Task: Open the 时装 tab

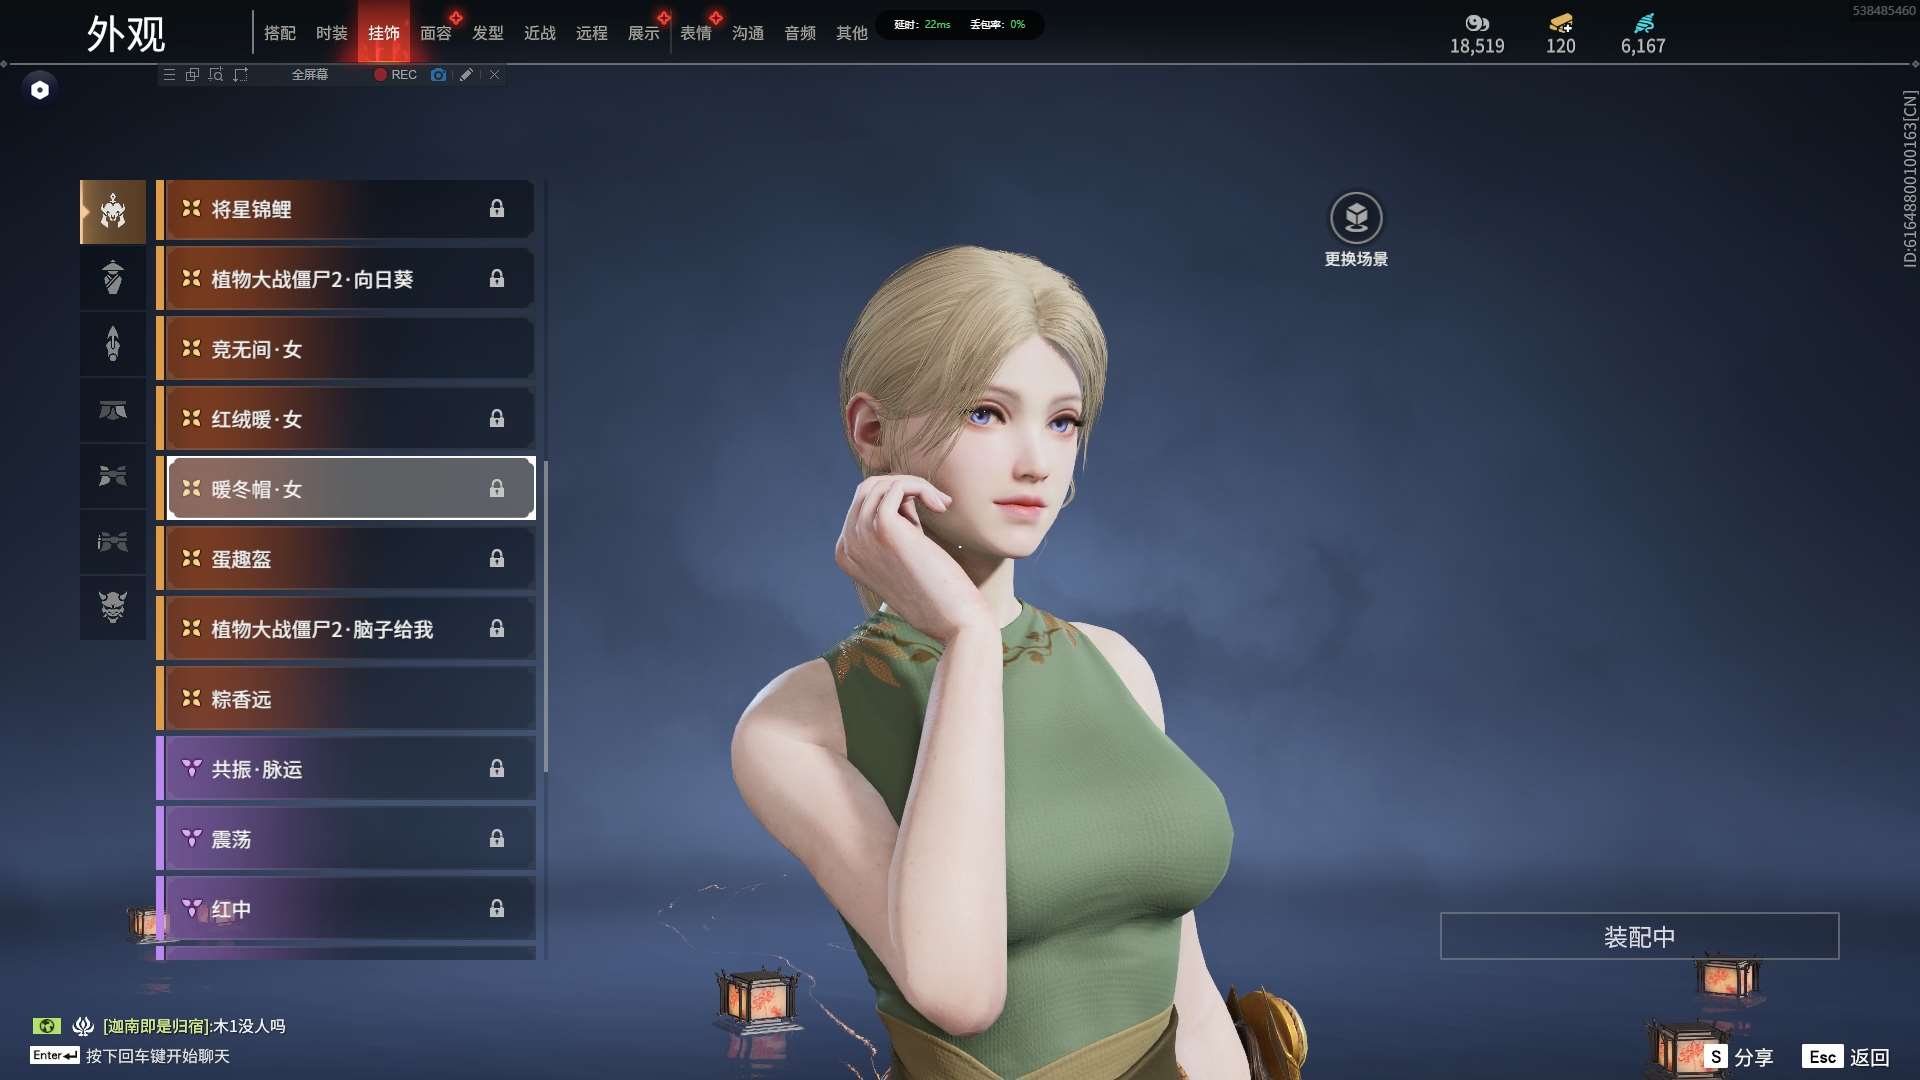Action: [x=332, y=33]
